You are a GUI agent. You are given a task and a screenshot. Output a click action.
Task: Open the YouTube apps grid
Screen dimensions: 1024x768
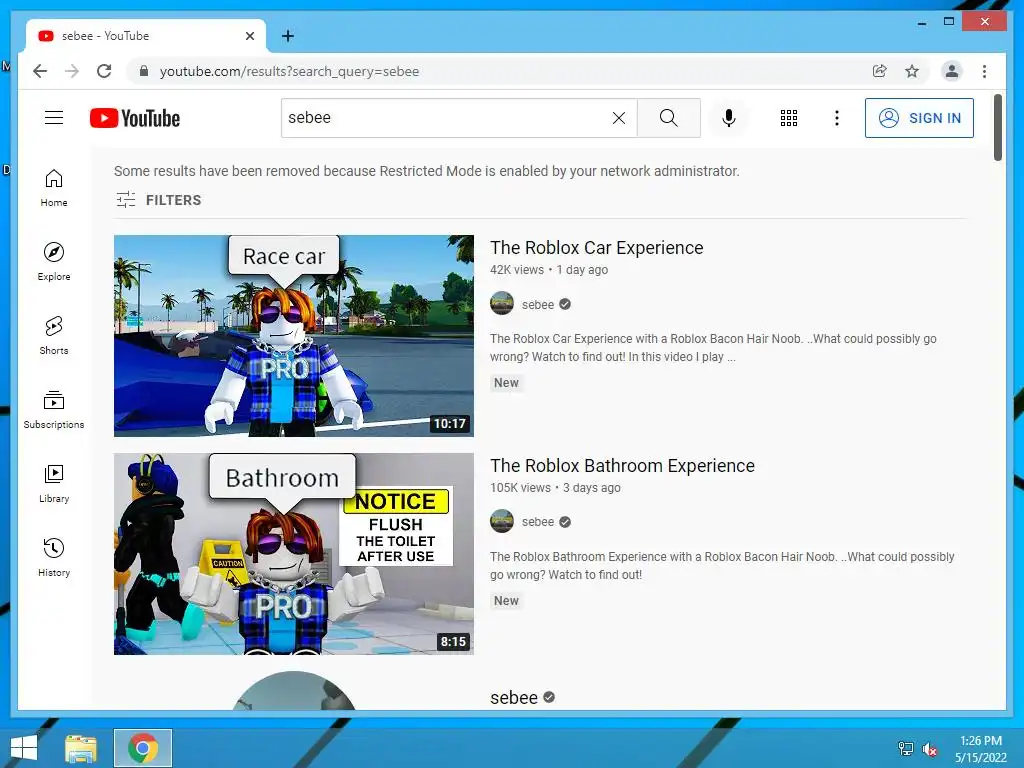(x=789, y=118)
